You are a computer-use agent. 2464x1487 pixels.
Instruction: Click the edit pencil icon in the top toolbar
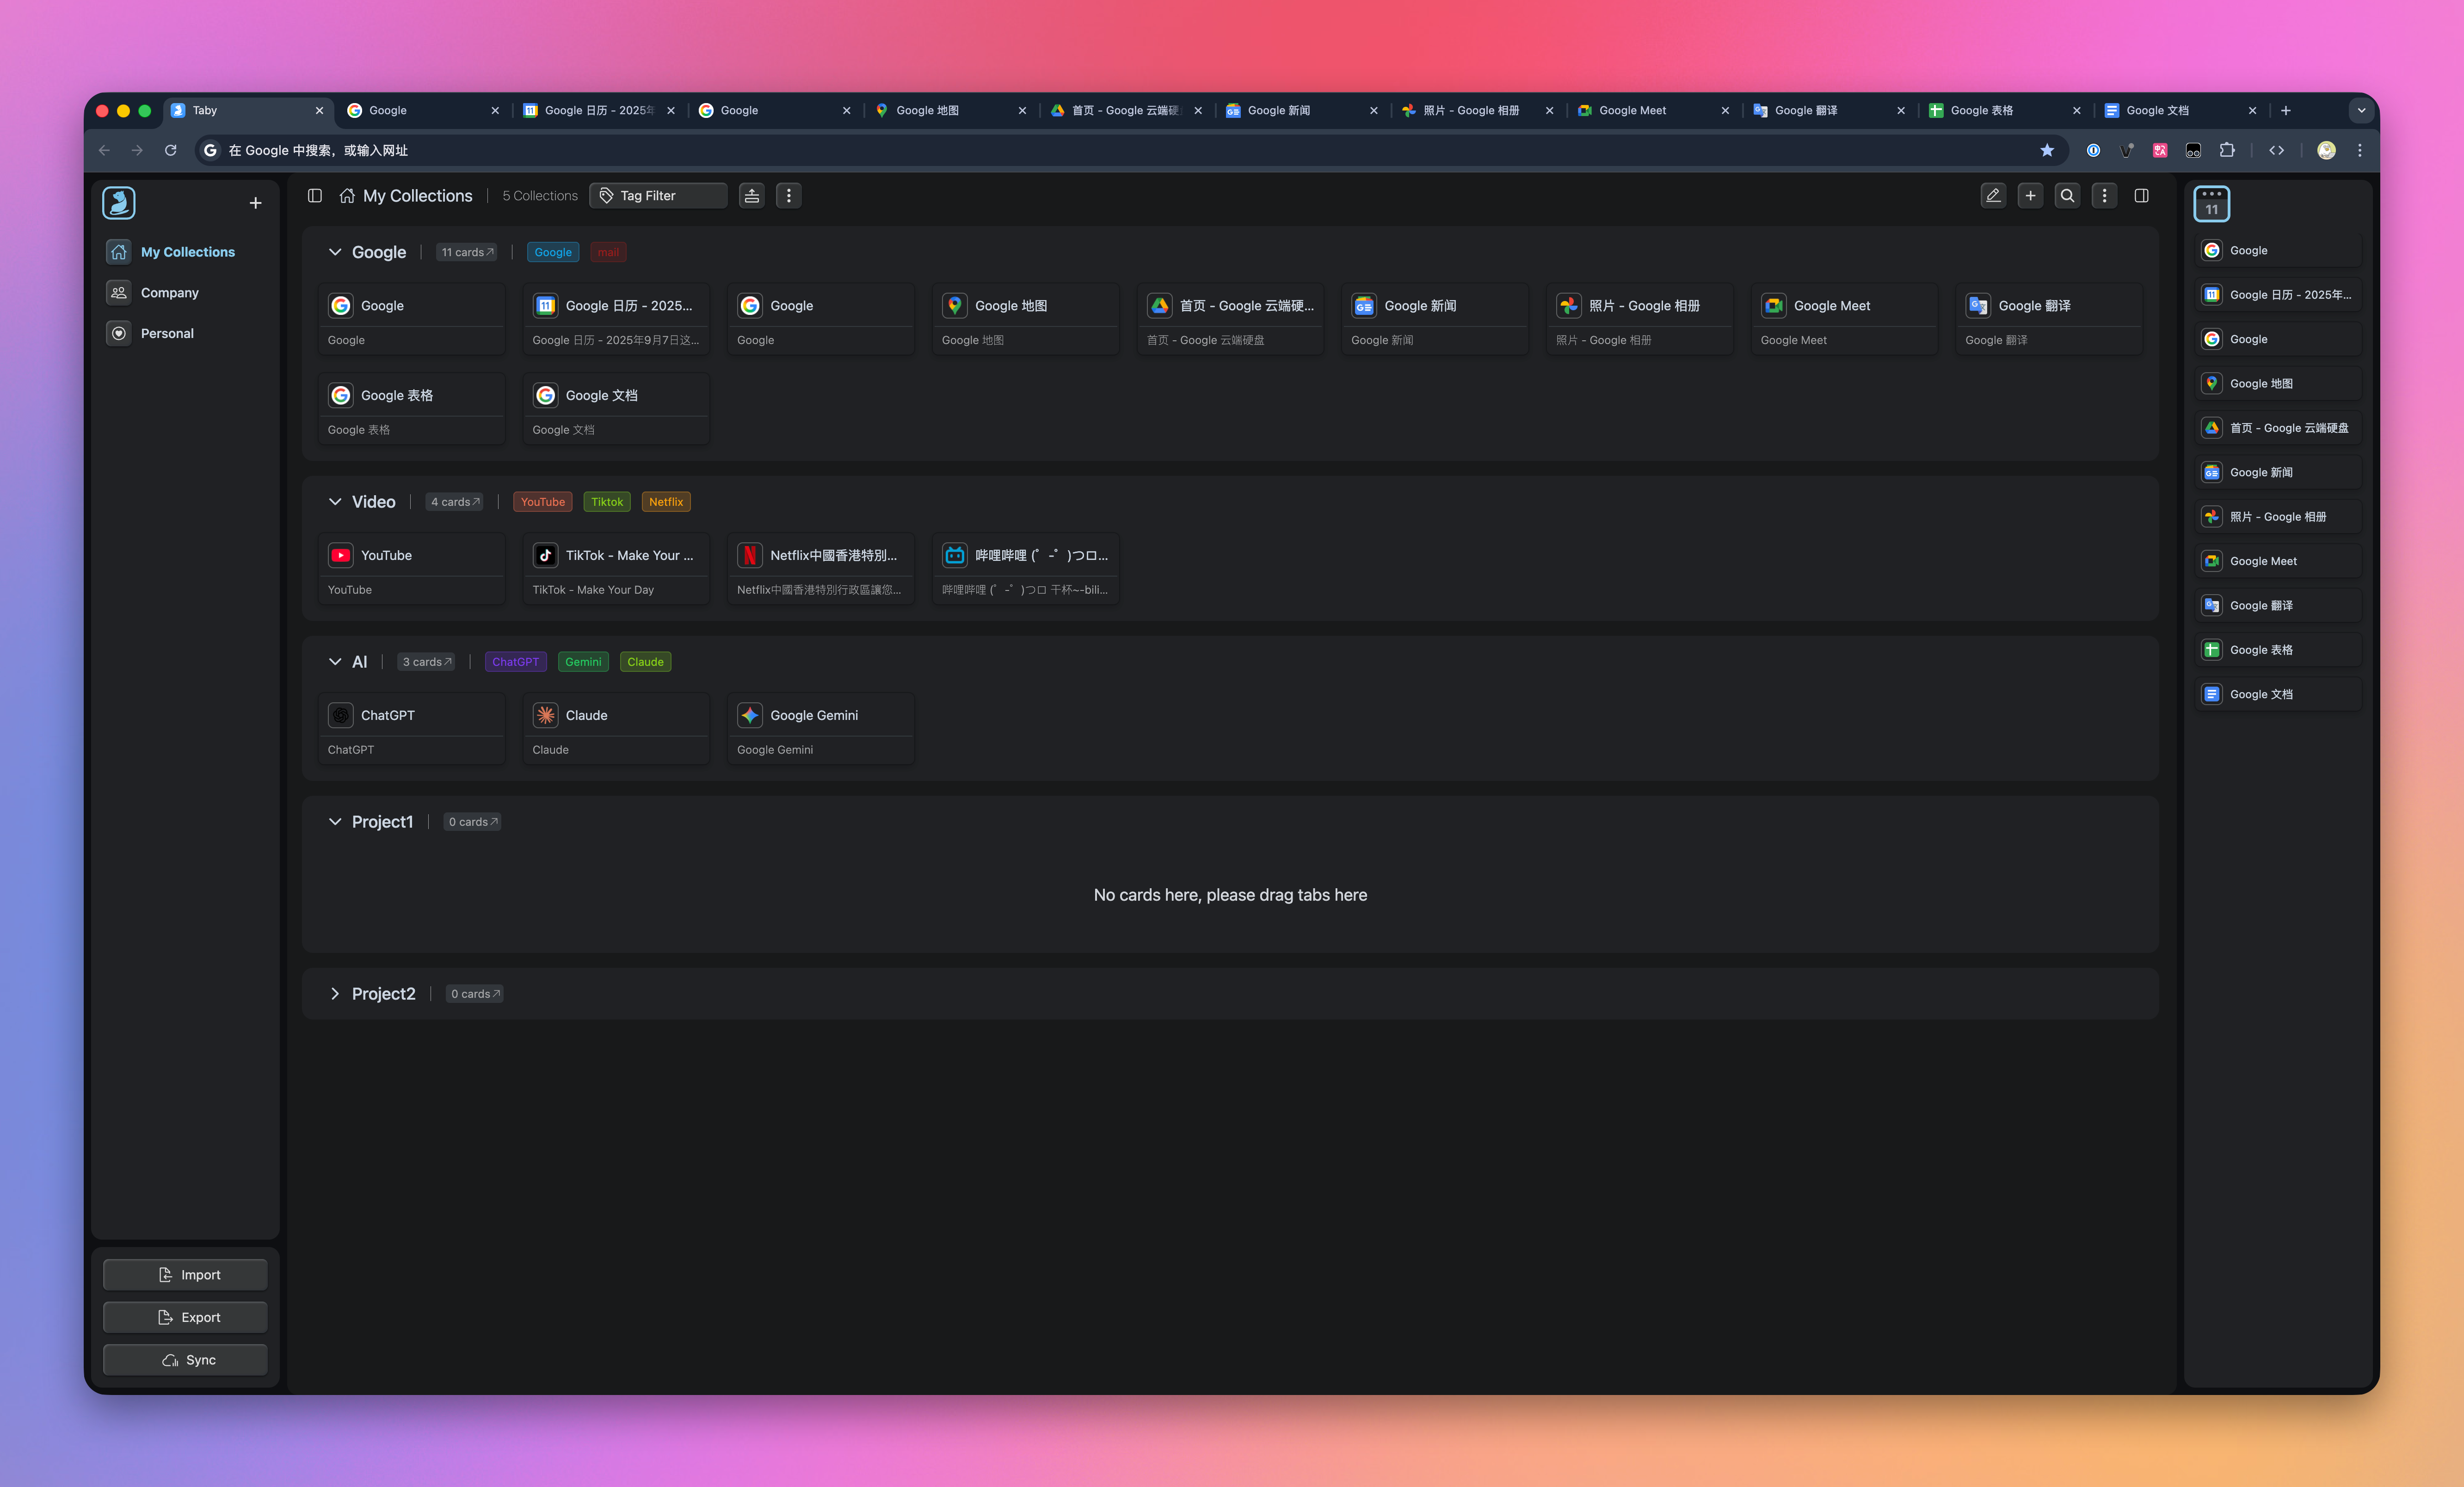pyautogui.click(x=1993, y=196)
